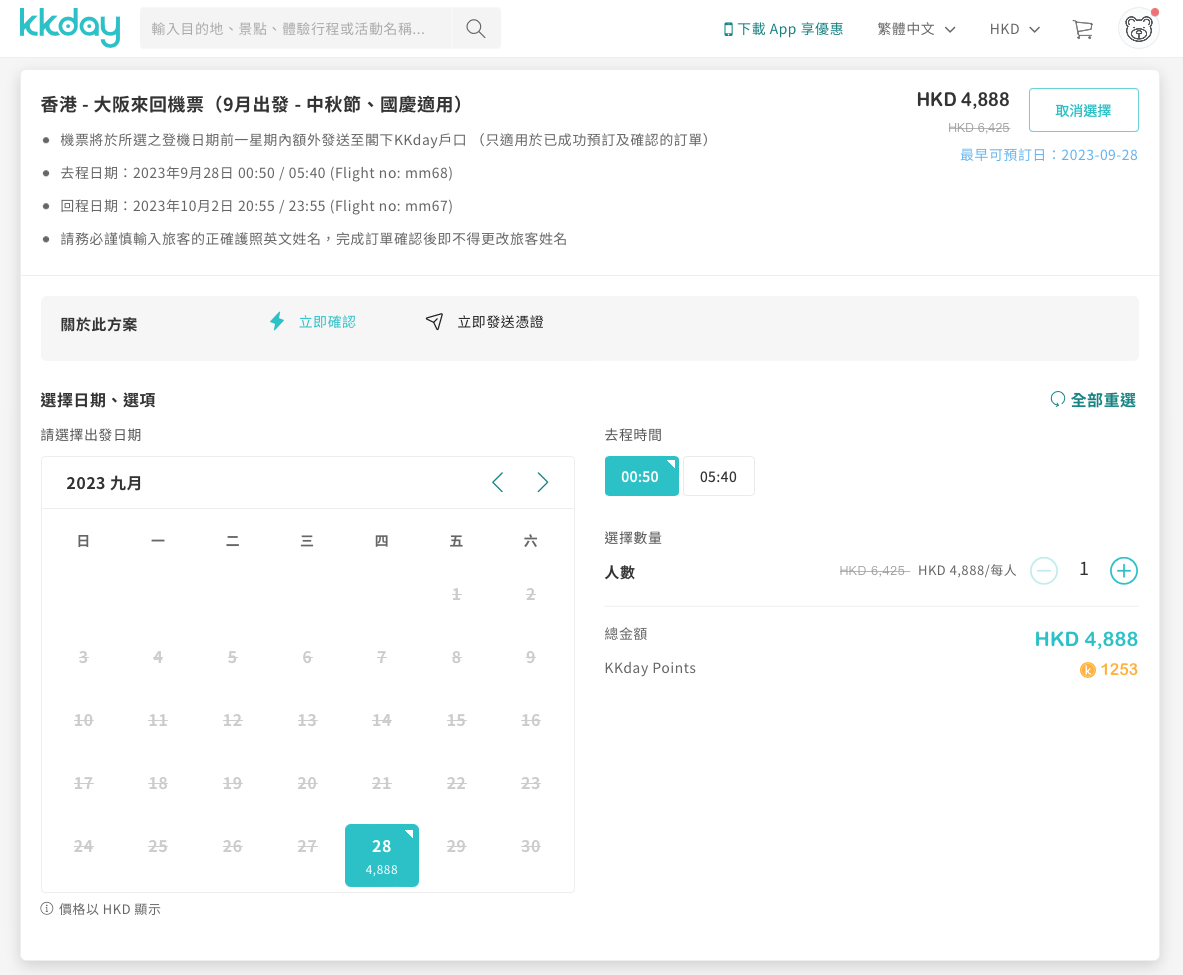Click 立即發送憑證 paper plane label

[x=499, y=322]
